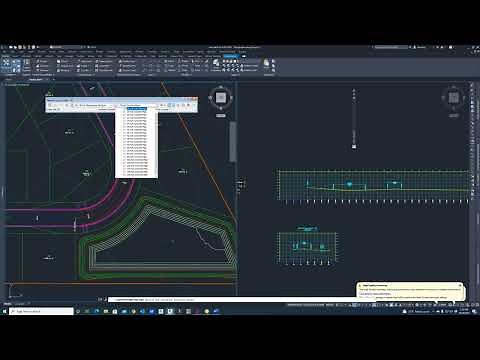This screenshot has width=480, height=360.
Task: Click the left viewport's vertical scrollbar thumb
Action: 233,142
